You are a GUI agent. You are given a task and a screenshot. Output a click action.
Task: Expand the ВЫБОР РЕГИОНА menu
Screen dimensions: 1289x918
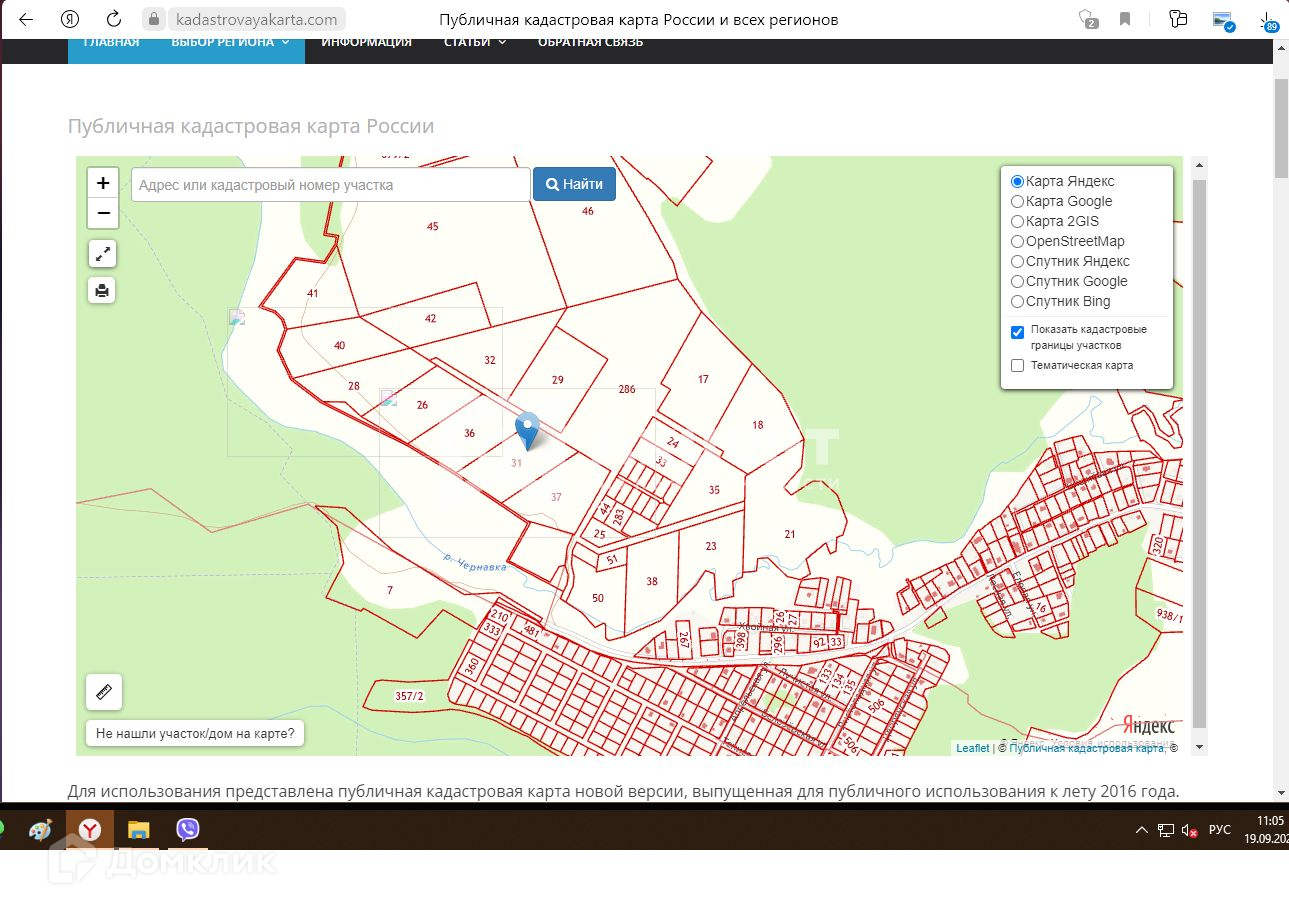tap(230, 42)
